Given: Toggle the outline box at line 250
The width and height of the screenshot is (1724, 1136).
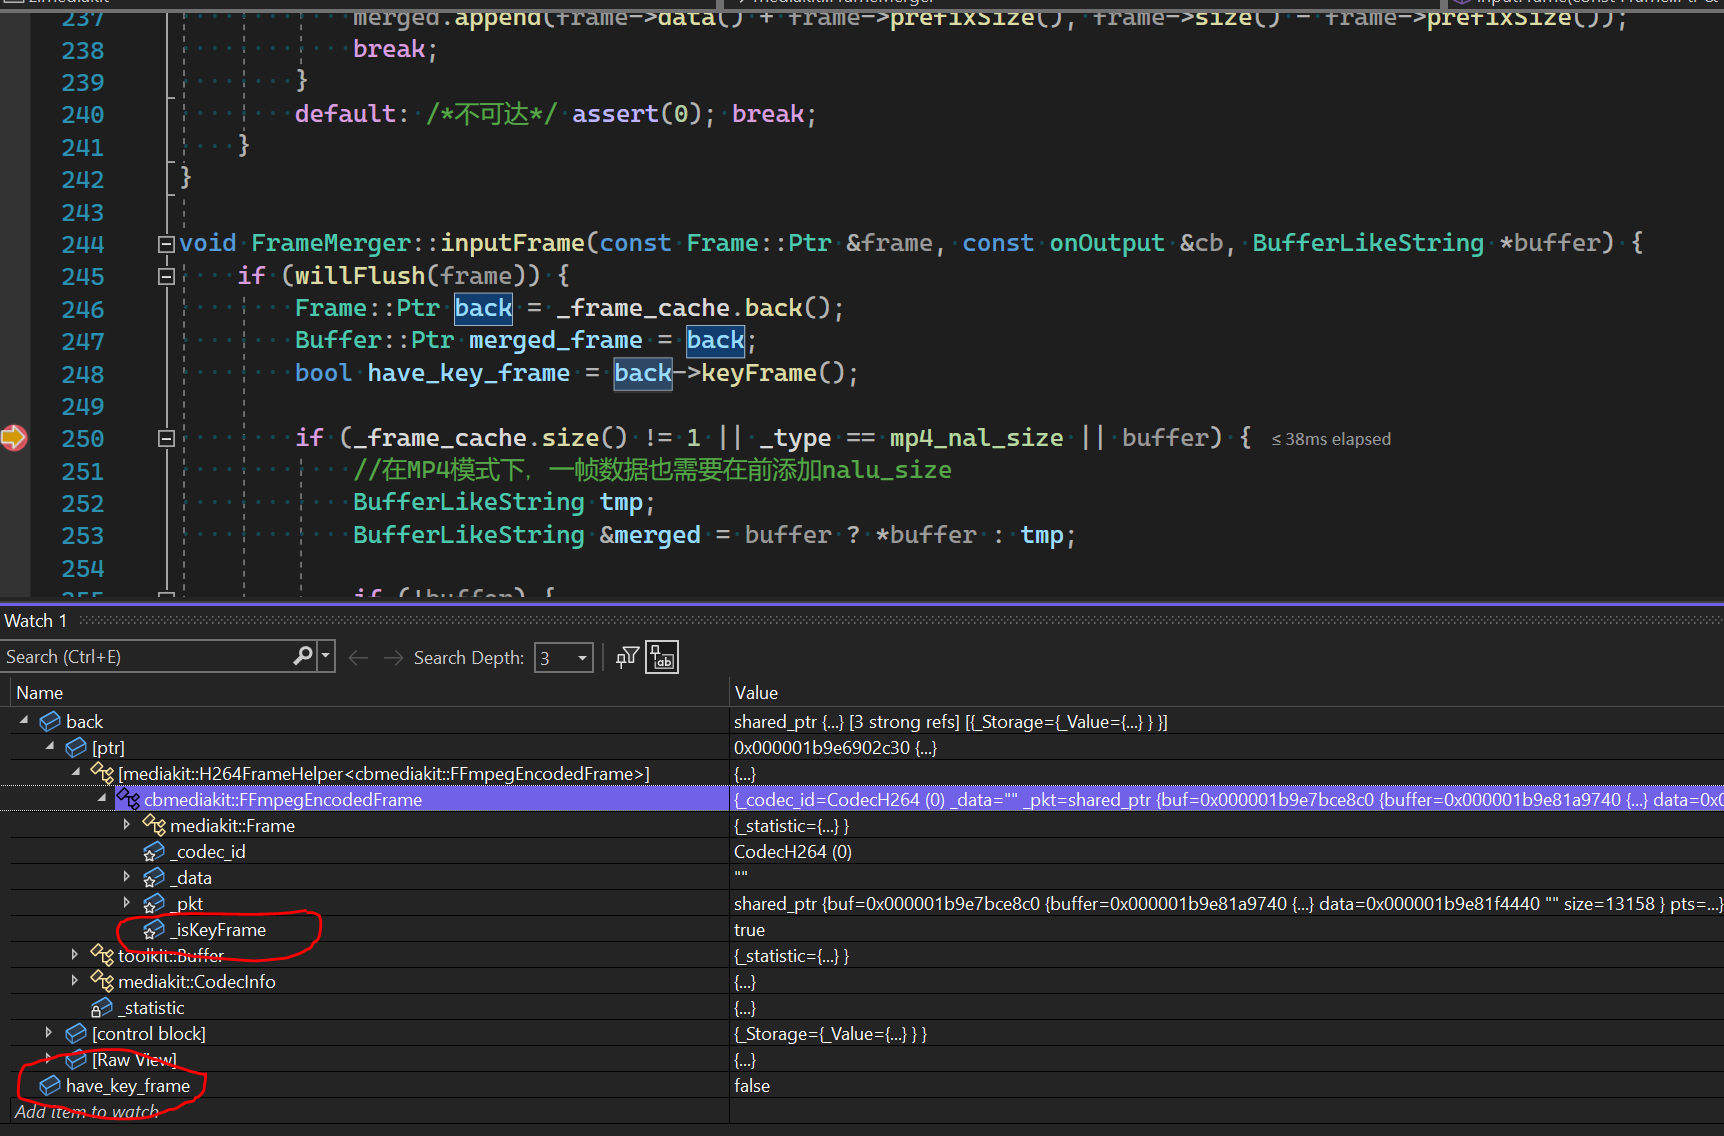Looking at the screenshot, I should [x=166, y=438].
